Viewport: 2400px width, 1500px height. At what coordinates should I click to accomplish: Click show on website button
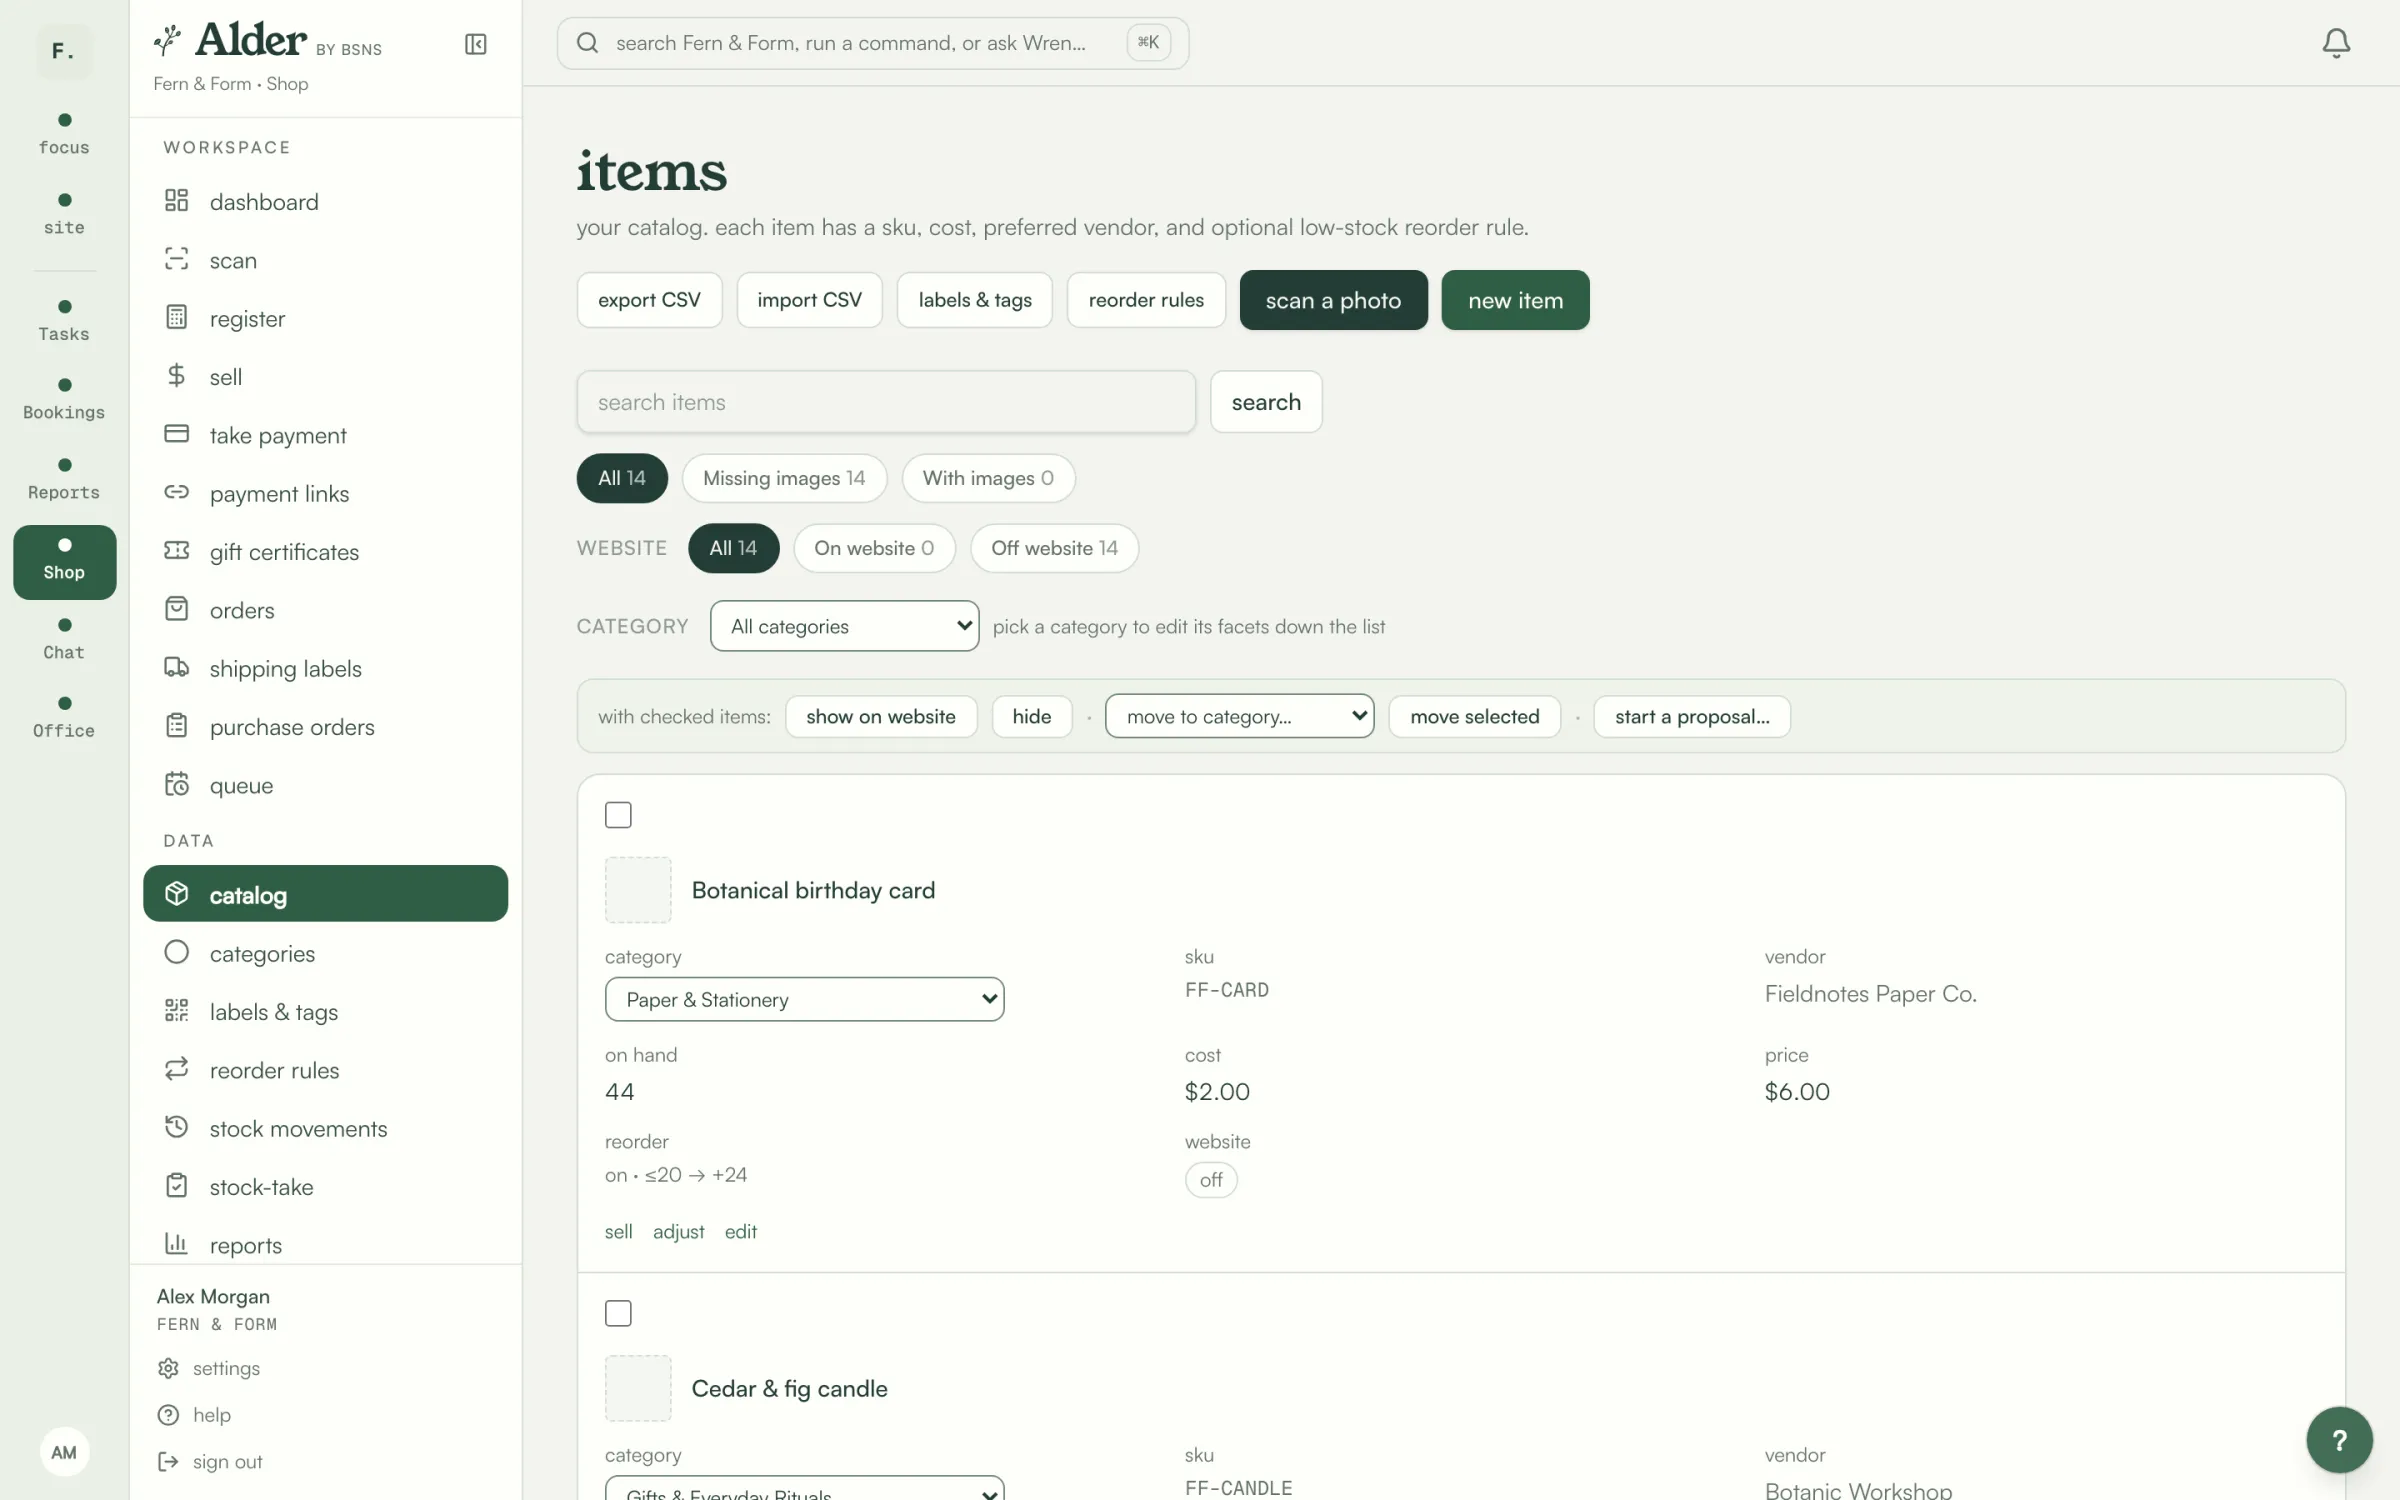tap(880, 716)
